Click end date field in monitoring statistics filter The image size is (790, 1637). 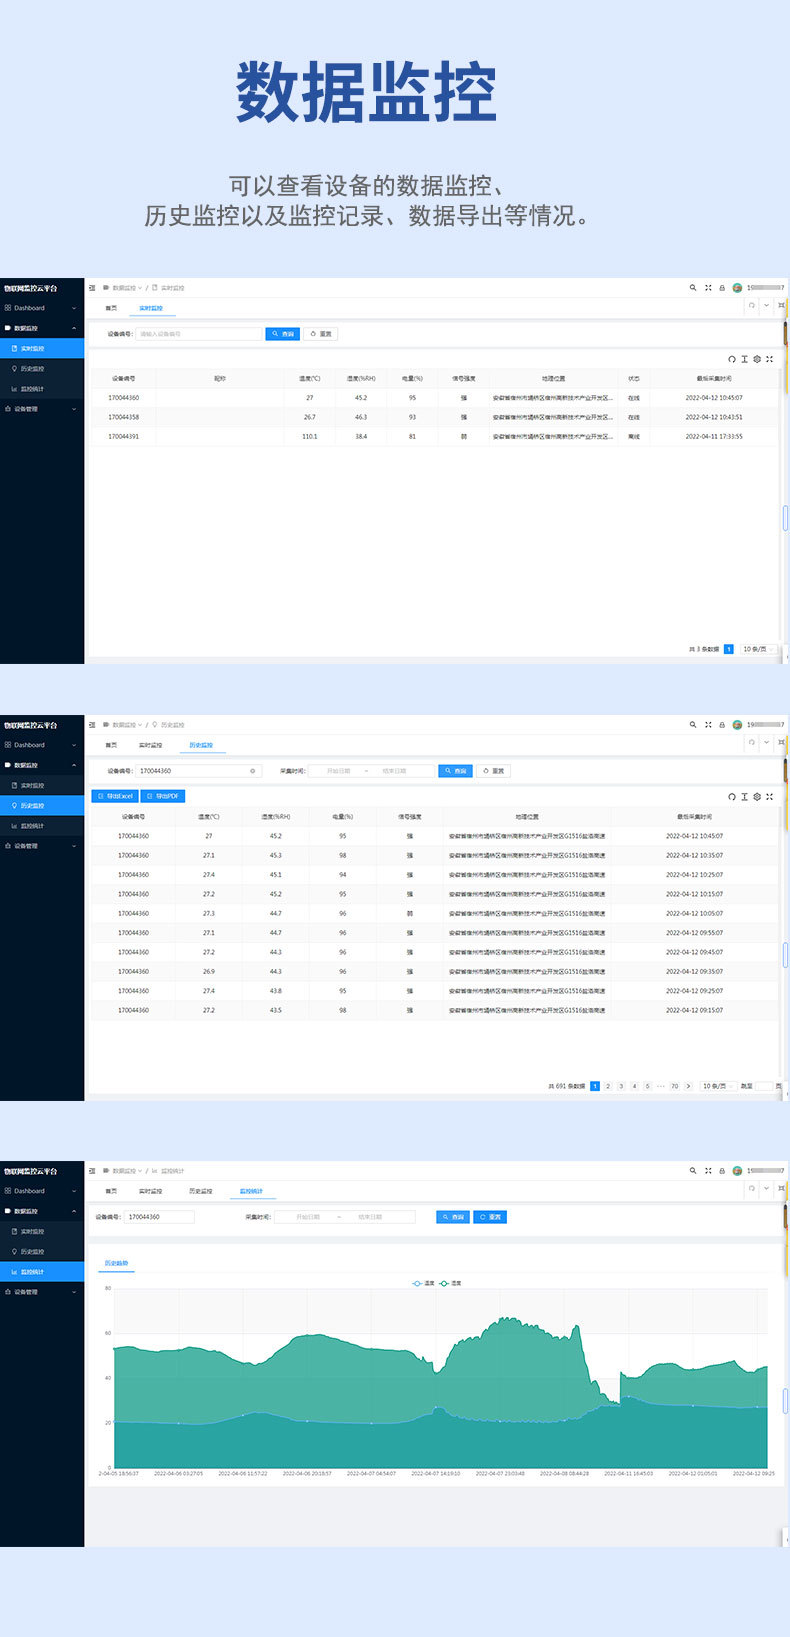pos(371,1217)
